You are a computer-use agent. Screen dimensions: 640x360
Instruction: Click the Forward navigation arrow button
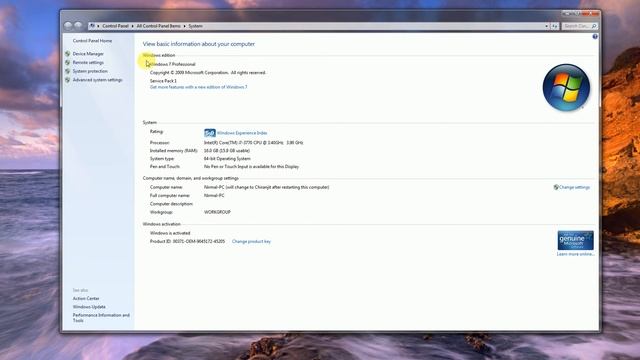pos(78,26)
